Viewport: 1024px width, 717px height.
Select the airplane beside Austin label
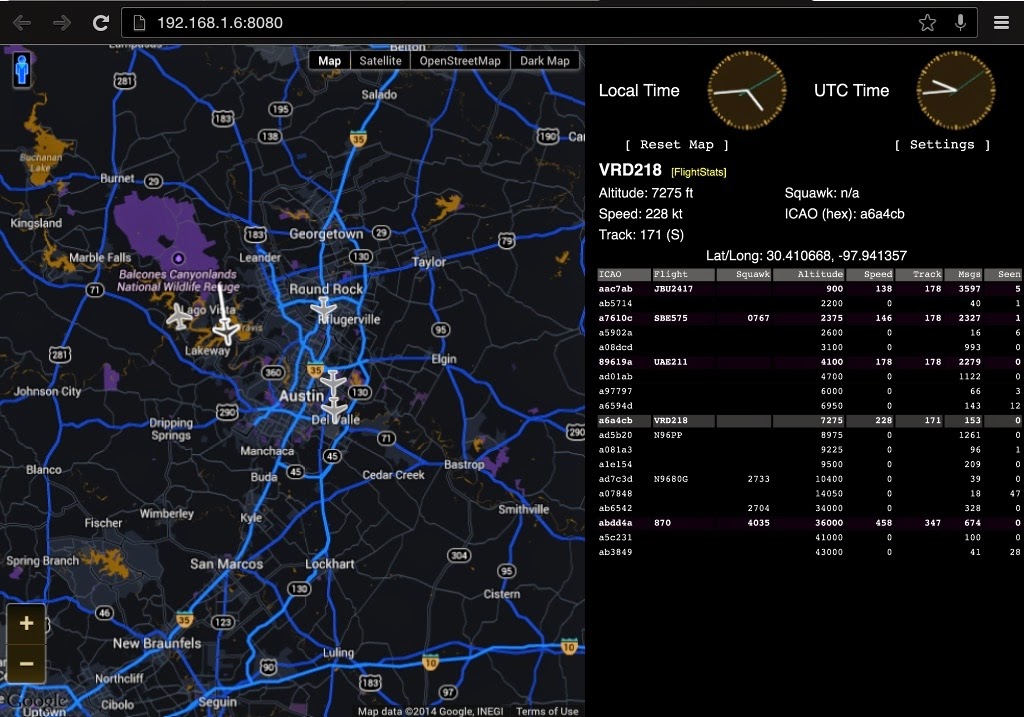(x=332, y=383)
